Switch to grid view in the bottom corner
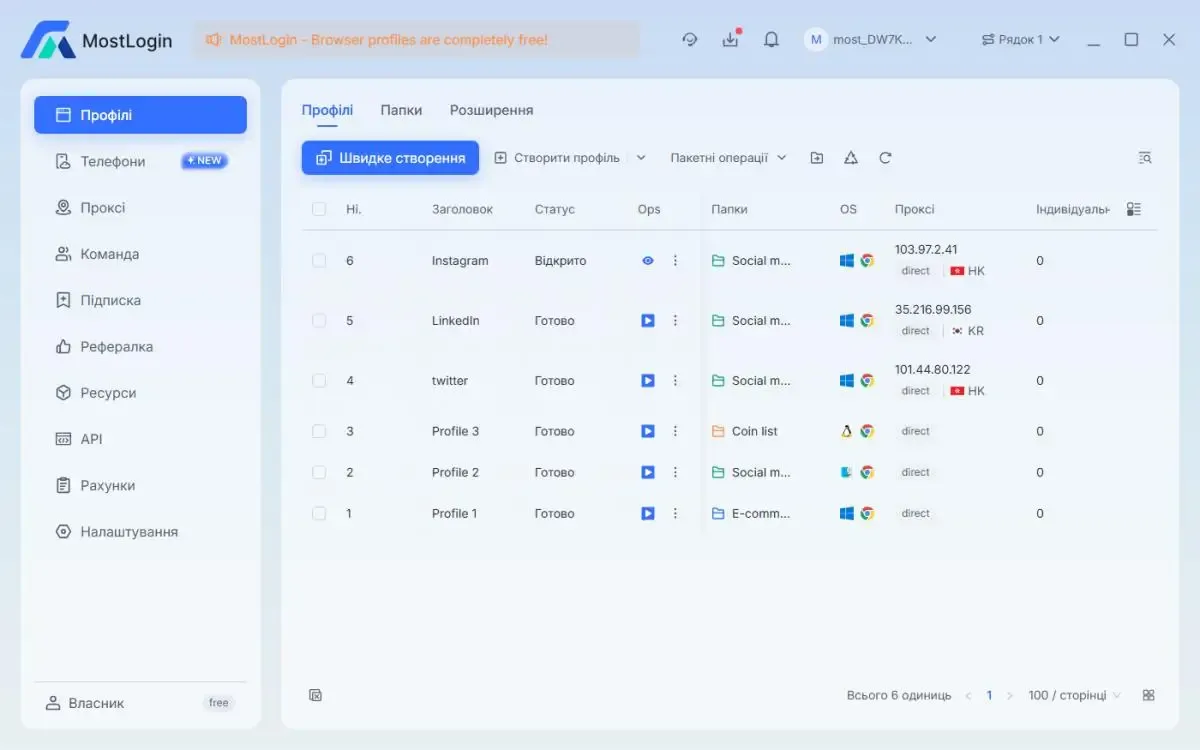 pos(1148,695)
